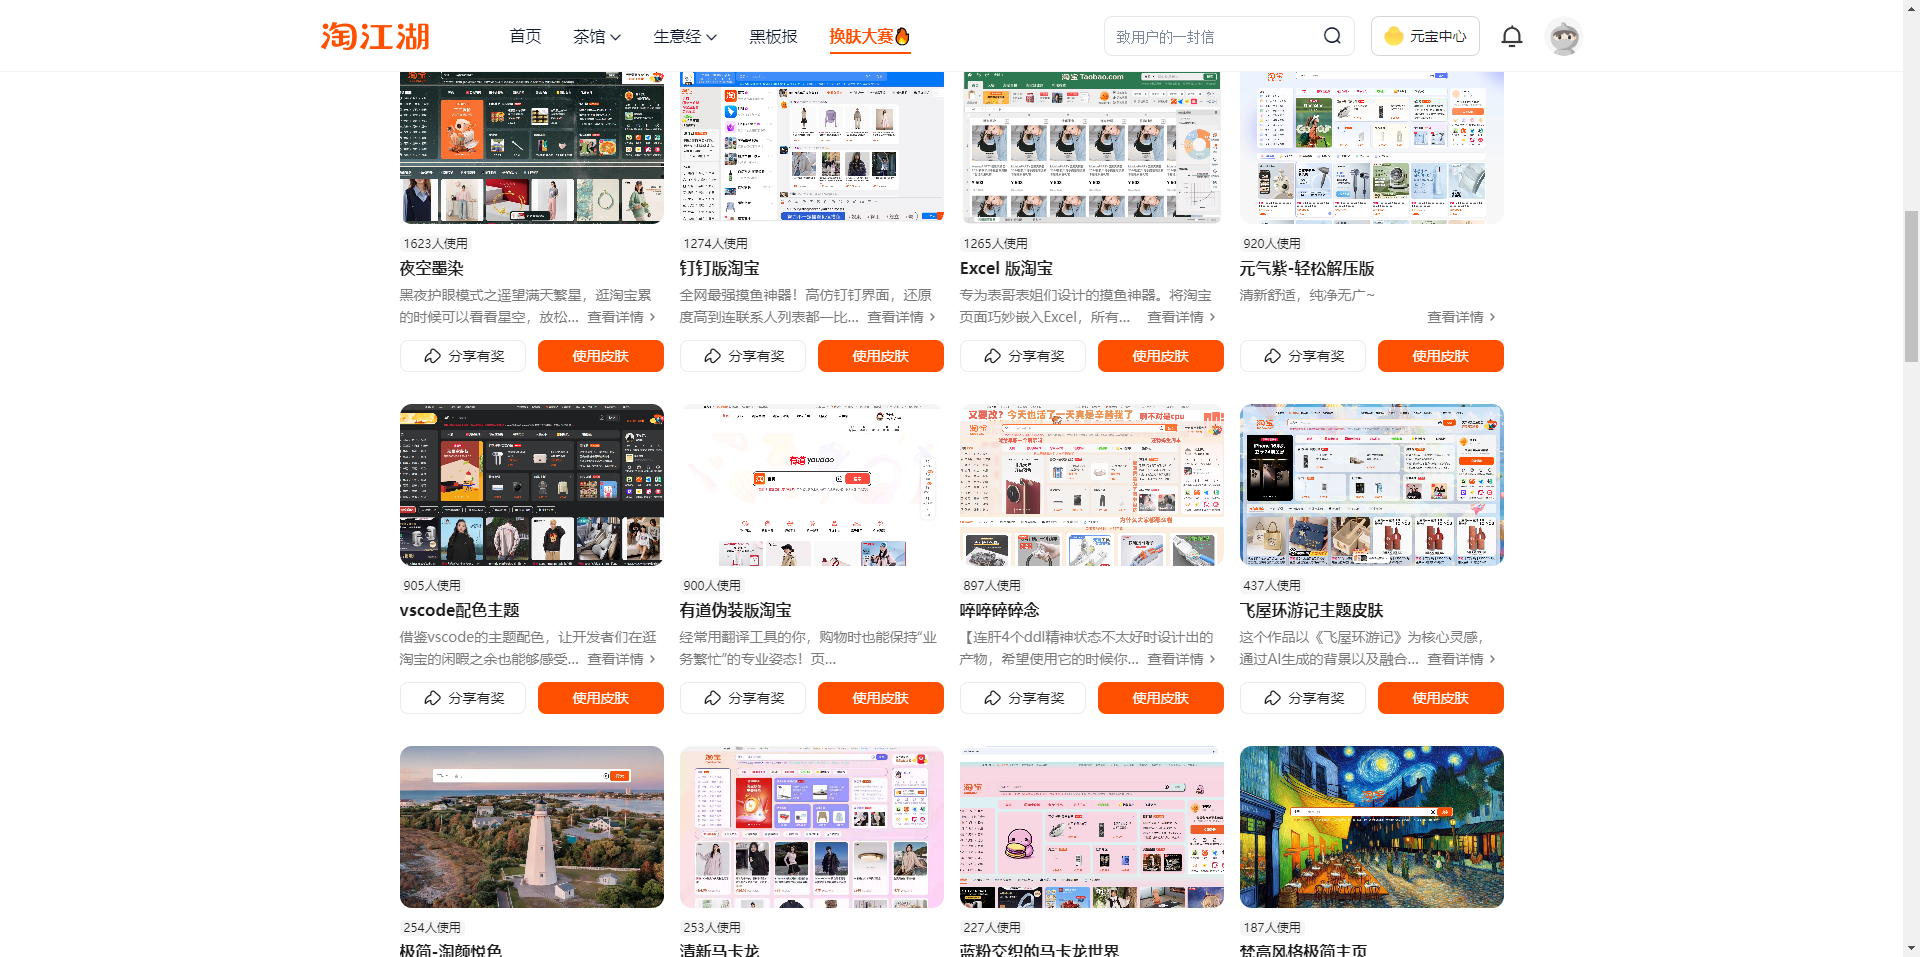
Task: Open the Excel 版淘宝 preview thumbnail
Action: [1092, 147]
